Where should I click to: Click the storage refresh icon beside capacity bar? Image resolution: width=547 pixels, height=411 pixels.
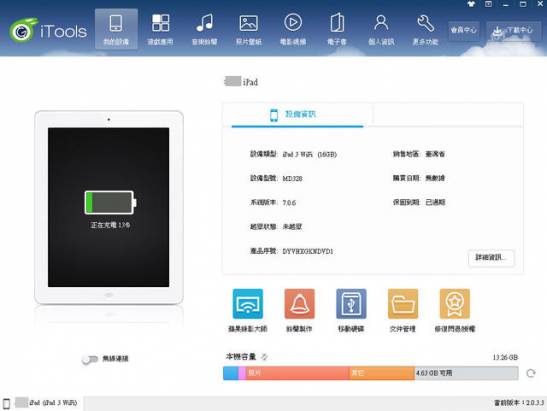tap(531, 373)
